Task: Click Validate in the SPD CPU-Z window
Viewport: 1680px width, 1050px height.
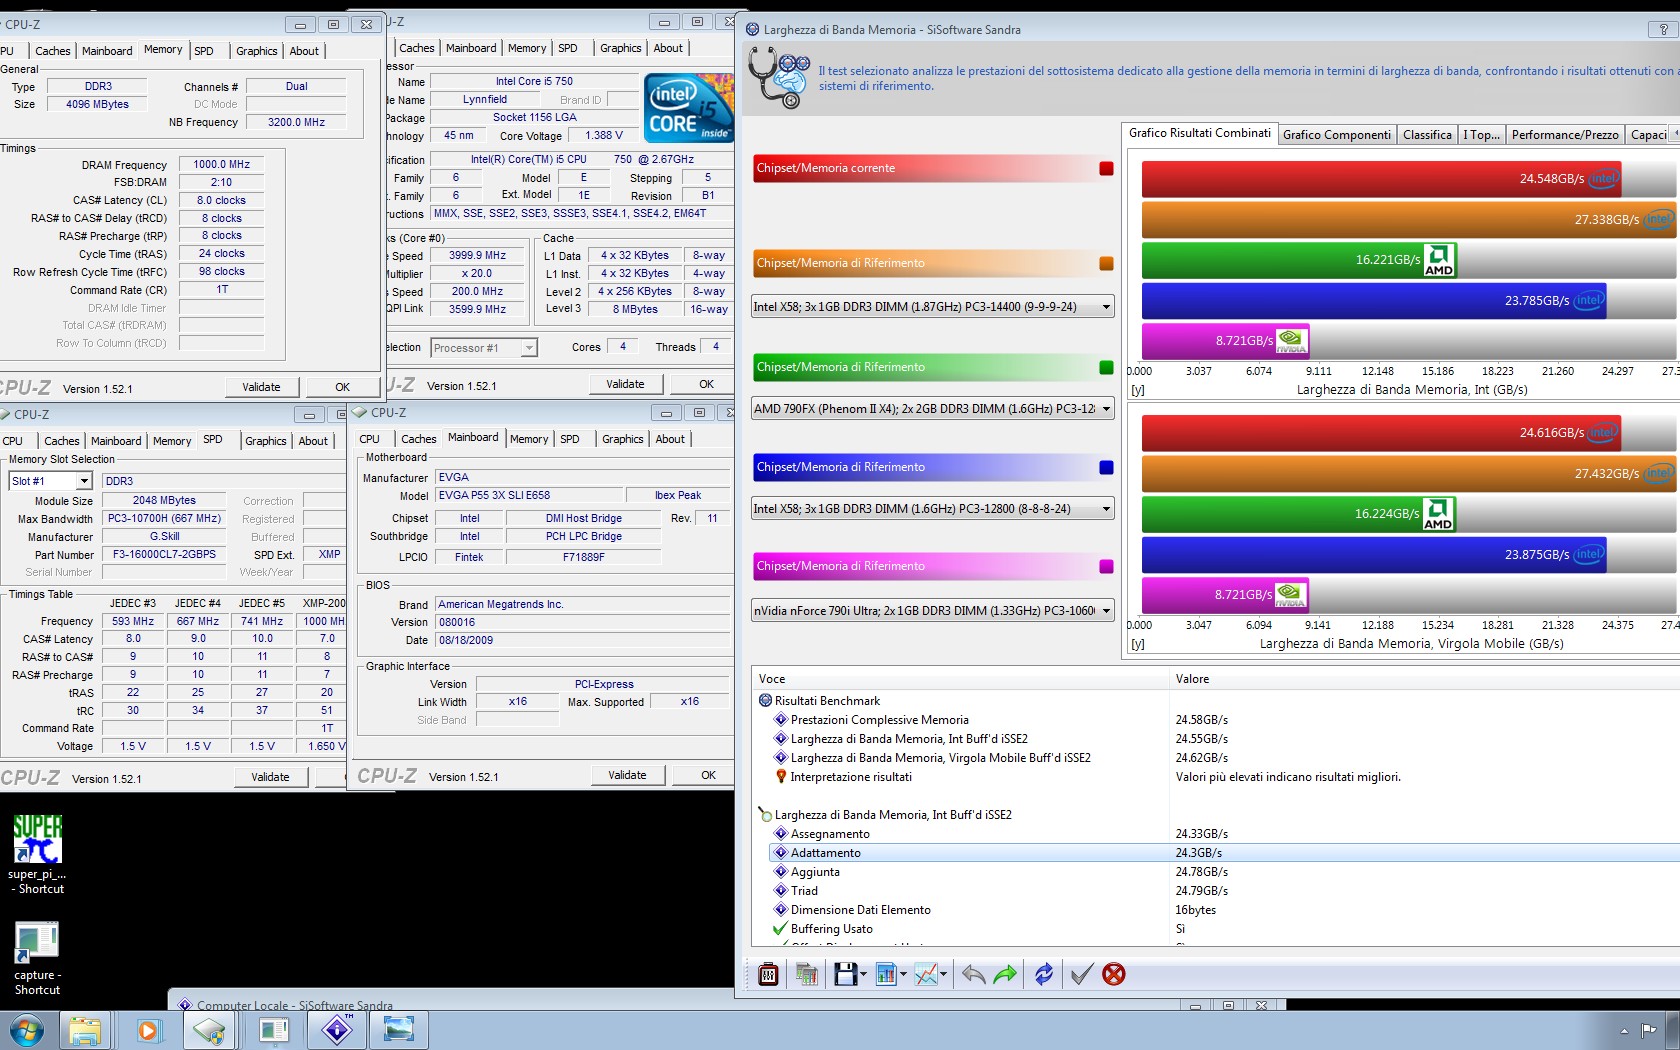Action: 270,777
